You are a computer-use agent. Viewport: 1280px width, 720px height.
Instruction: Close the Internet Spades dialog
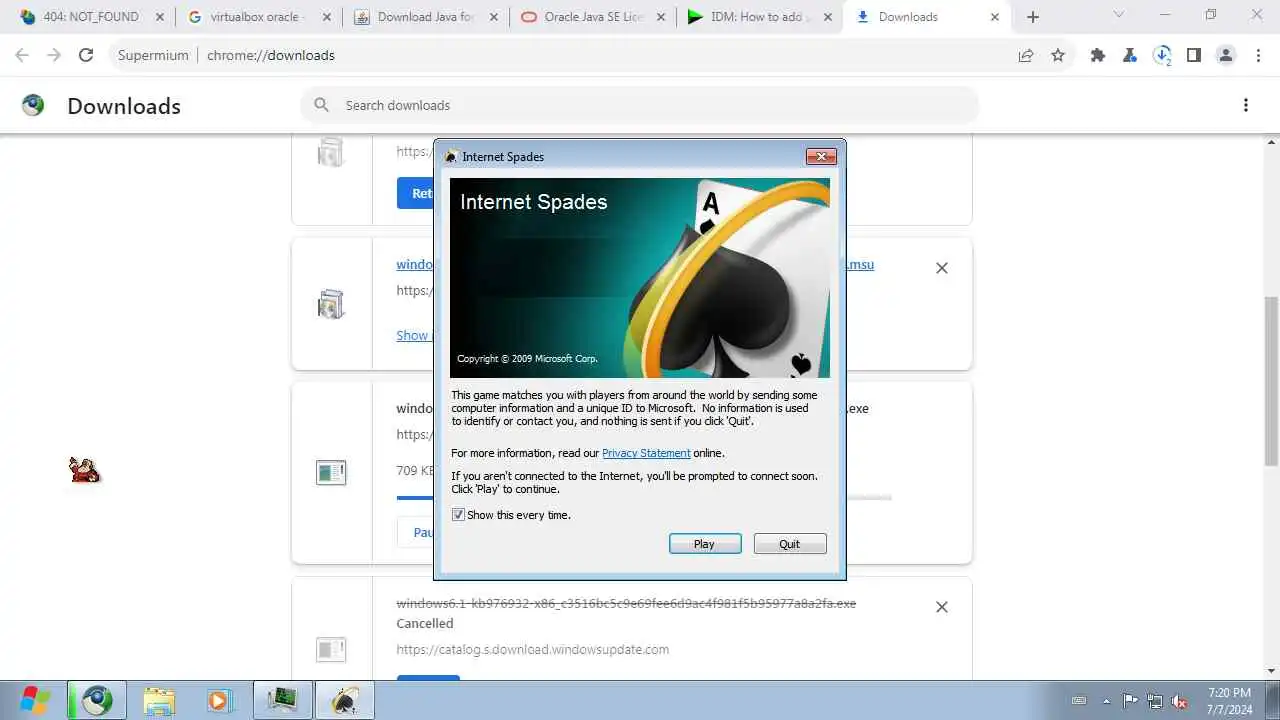point(821,156)
